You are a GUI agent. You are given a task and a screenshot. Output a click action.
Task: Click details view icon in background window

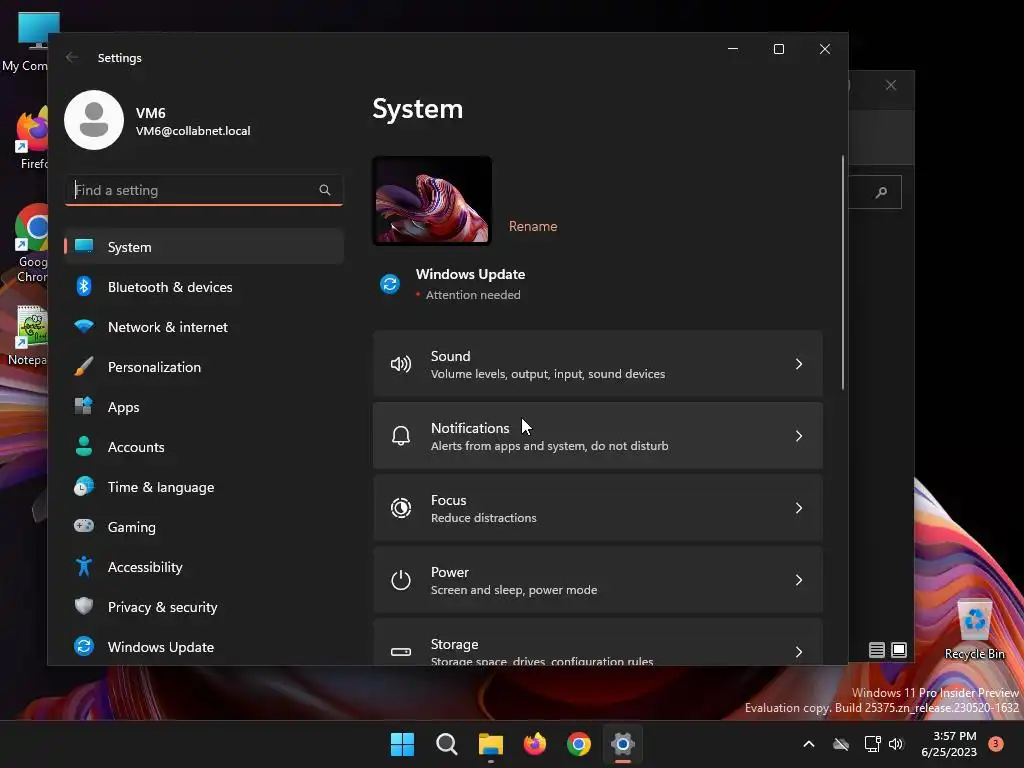click(x=876, y=650)
